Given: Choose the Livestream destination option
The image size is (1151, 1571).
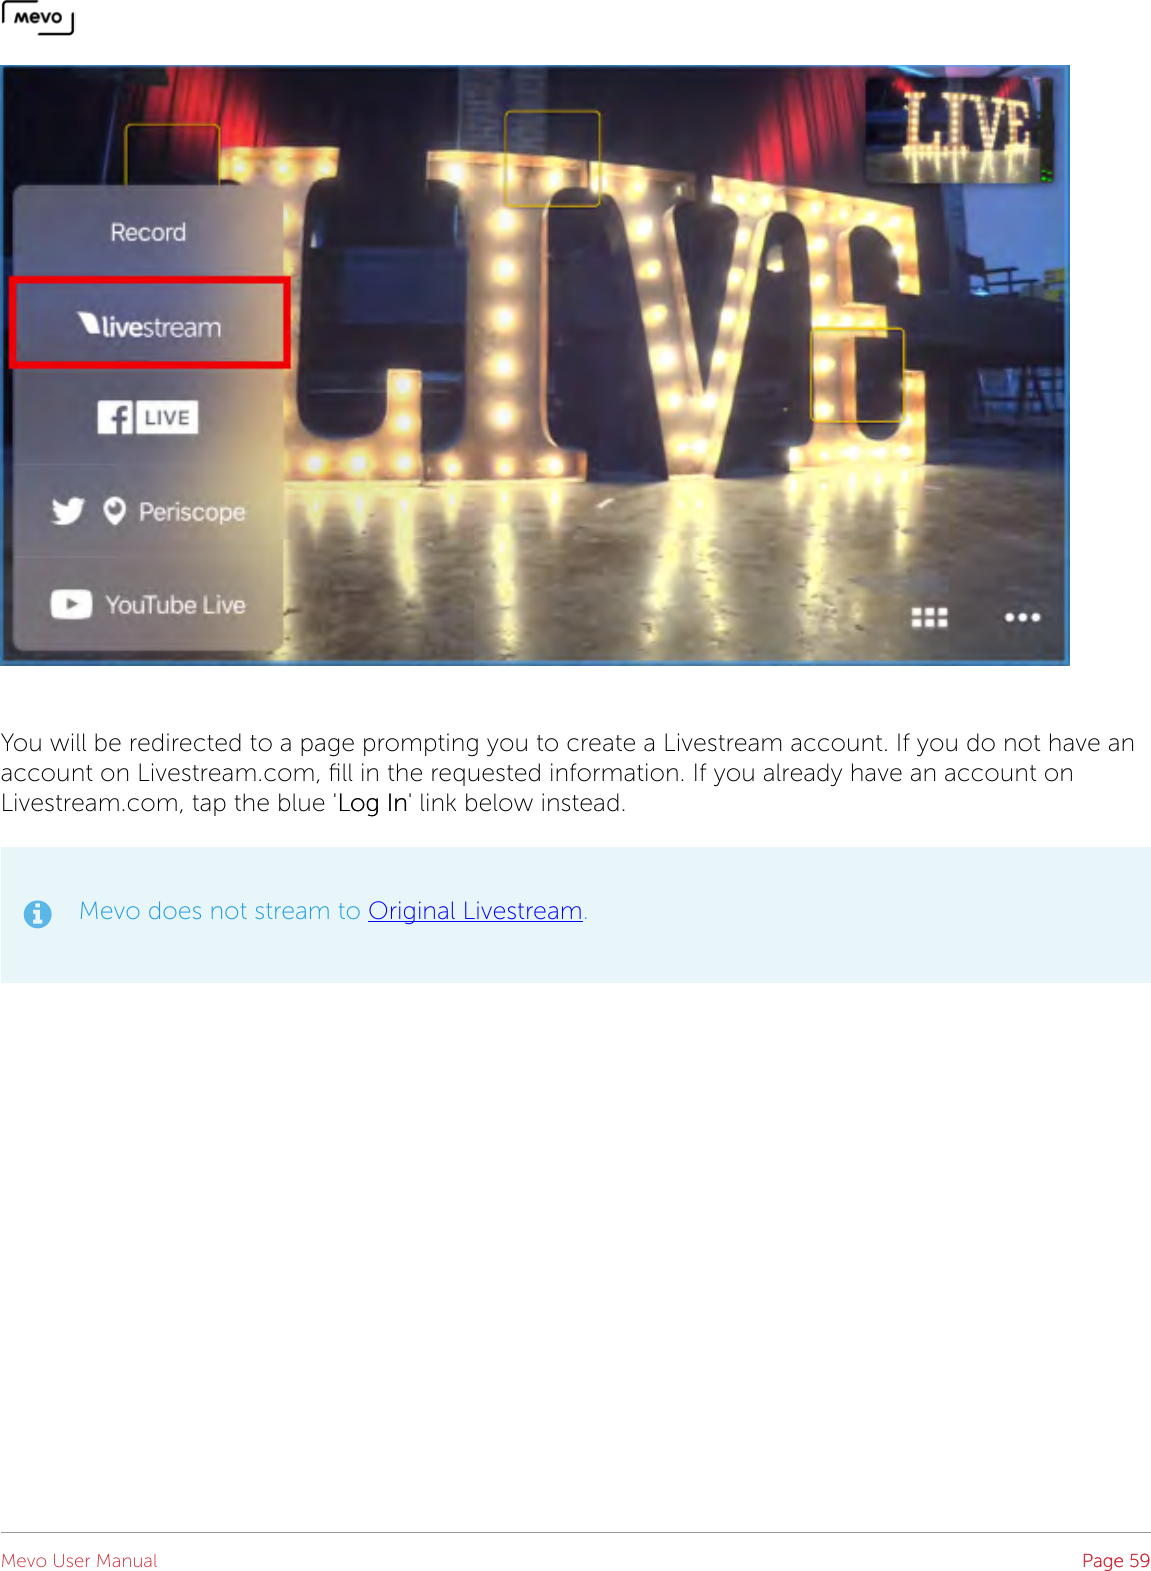Looking at the screenshot, I should pos(149,324).
